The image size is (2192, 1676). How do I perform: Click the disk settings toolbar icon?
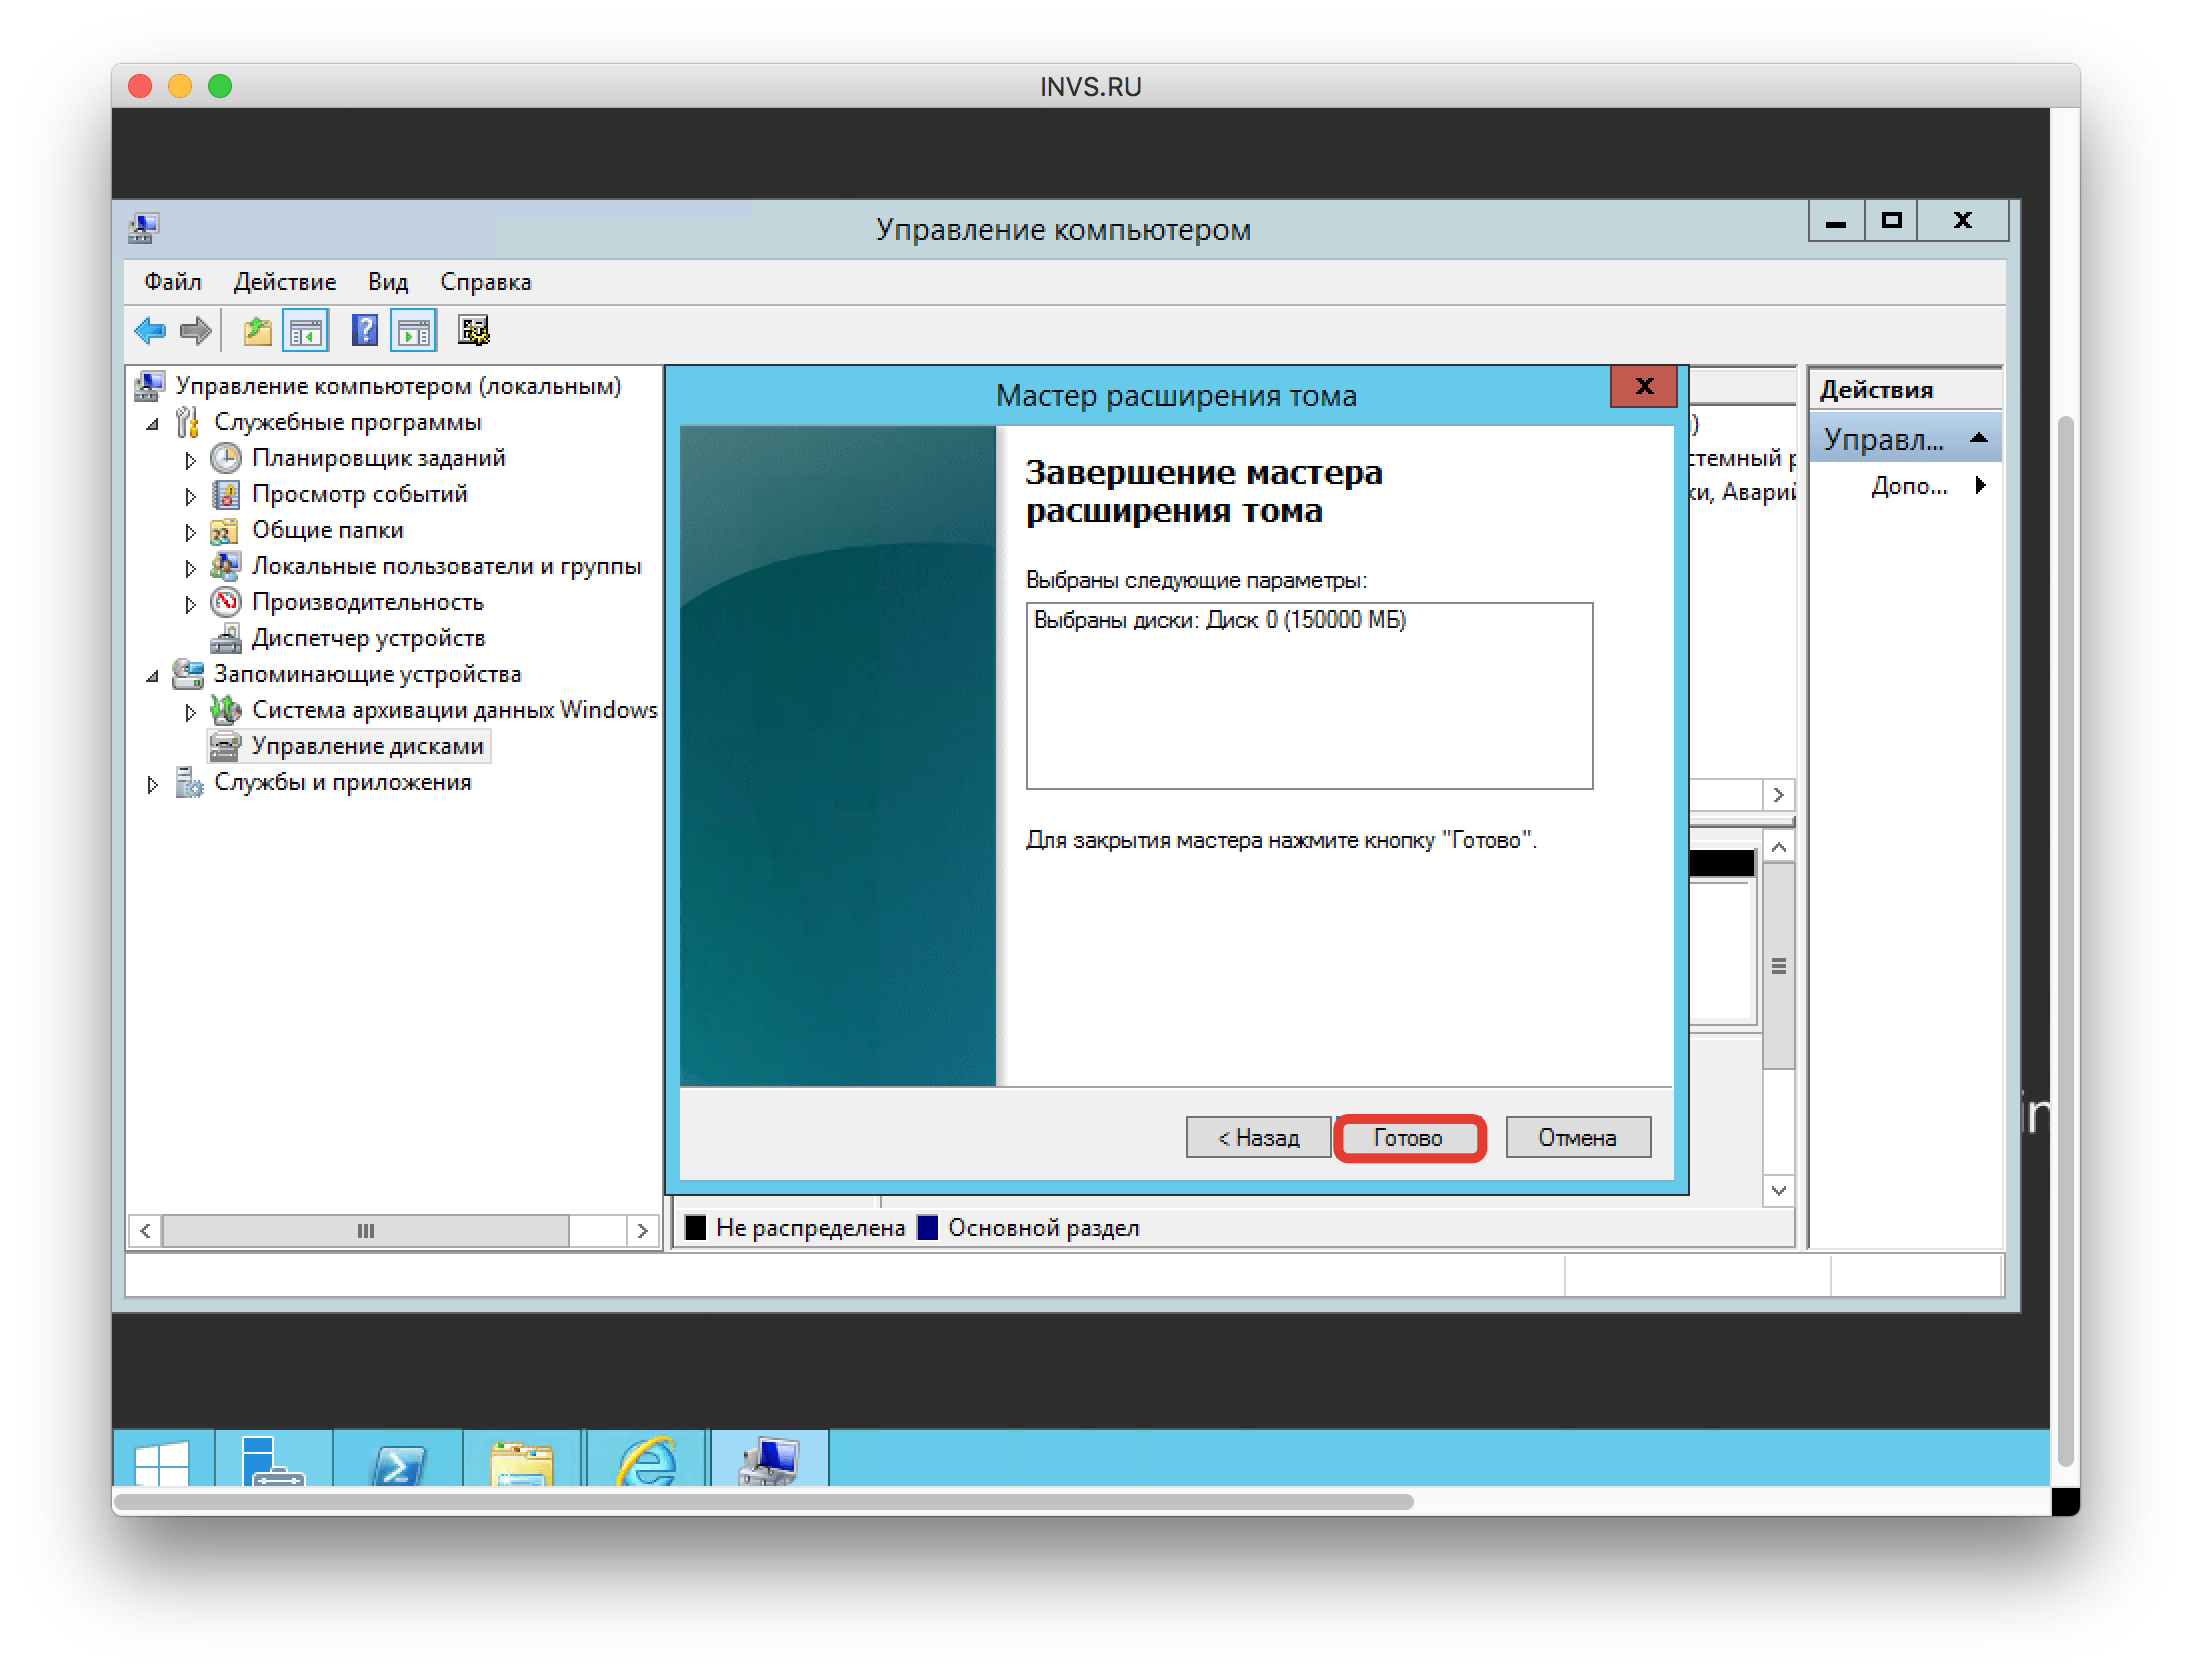click(x=473, y=330)
